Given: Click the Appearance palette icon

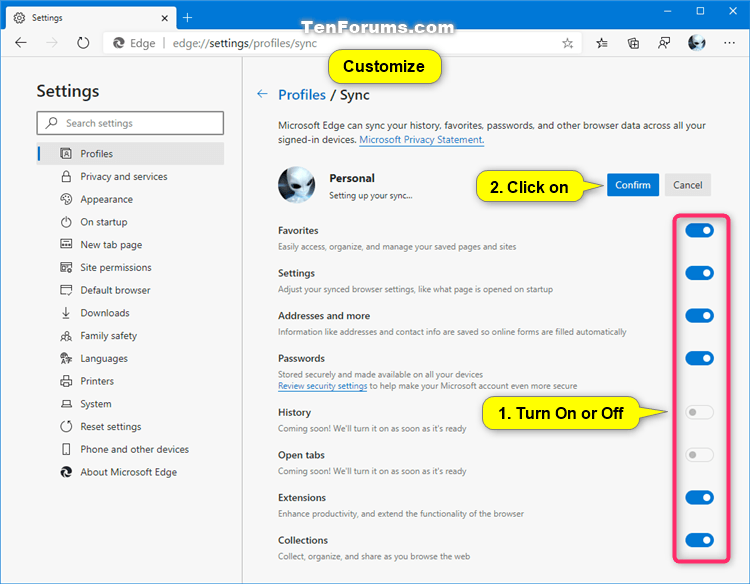Looking at the screenshot, I should coord(66,199).
